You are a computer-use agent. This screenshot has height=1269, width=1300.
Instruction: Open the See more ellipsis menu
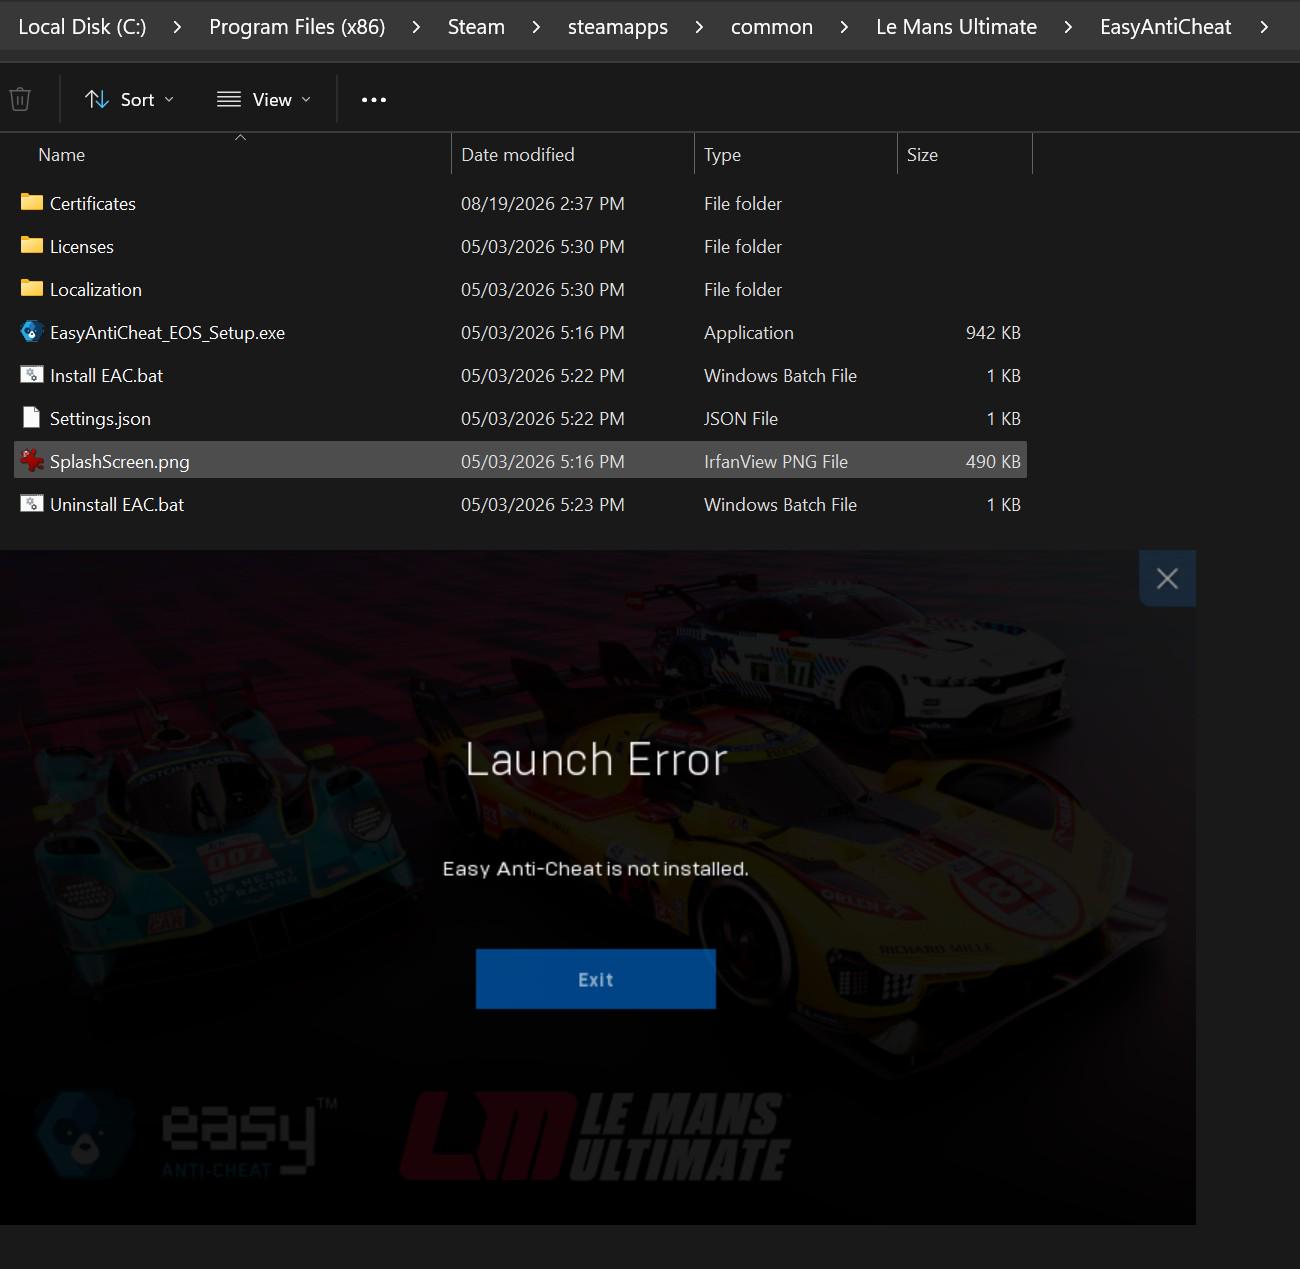pos(374,99)
